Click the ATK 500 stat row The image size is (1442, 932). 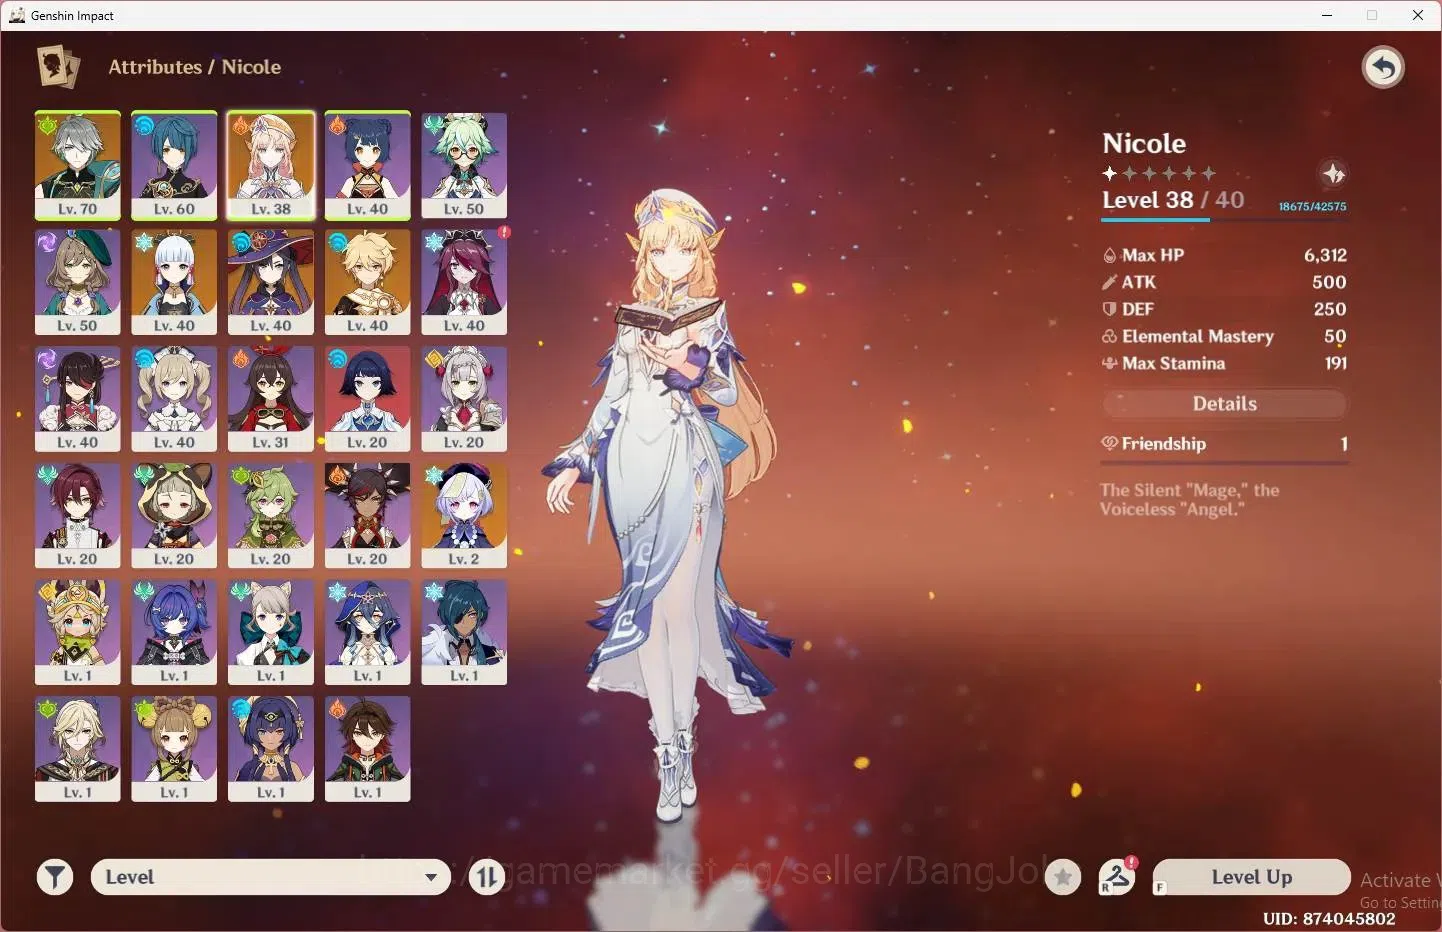pyautogui.click(x=1224, y=282)
